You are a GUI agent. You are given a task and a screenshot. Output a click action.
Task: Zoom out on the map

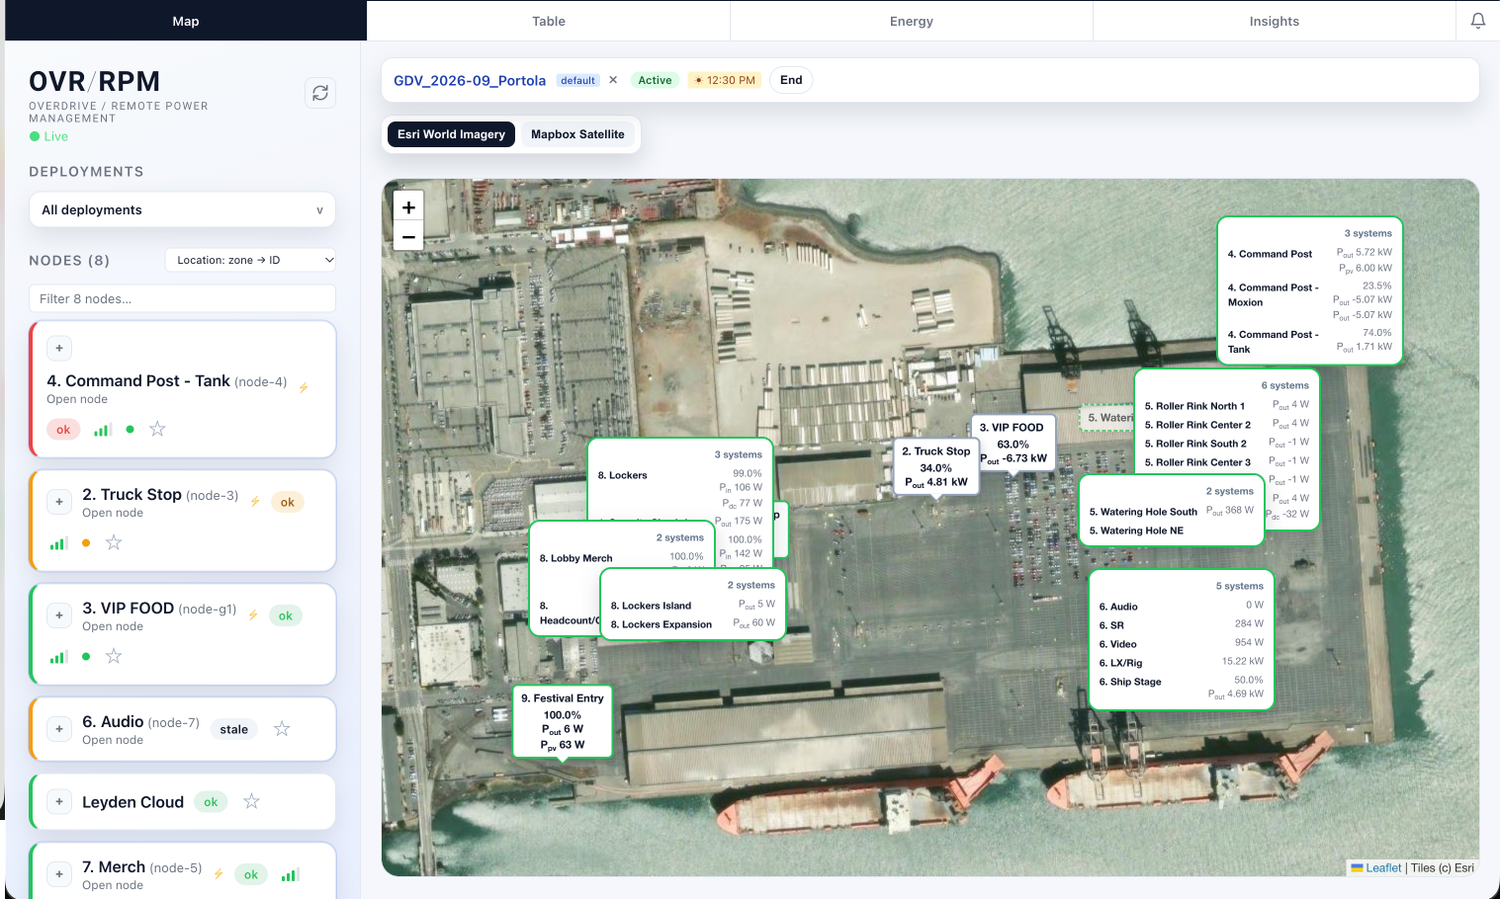point(409,237)
